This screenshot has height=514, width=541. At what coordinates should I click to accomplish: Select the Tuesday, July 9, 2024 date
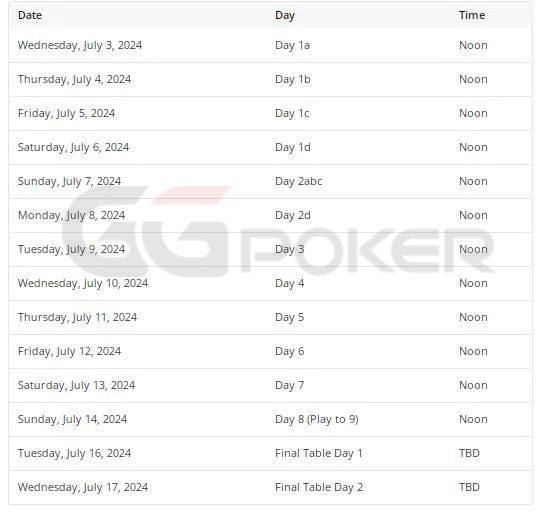[71, 249]
